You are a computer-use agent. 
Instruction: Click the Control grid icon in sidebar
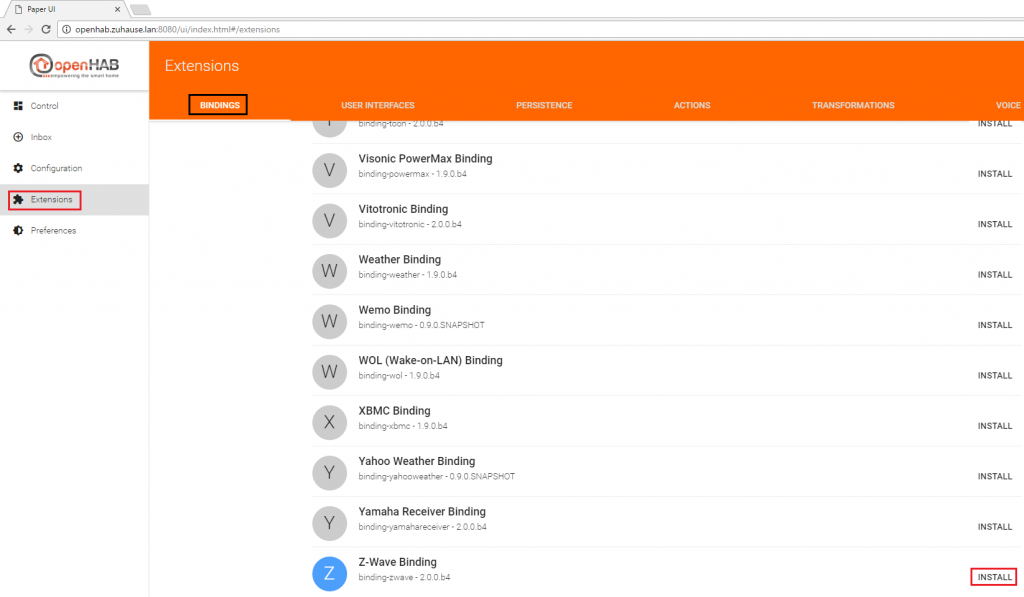[x=18, y=106]
